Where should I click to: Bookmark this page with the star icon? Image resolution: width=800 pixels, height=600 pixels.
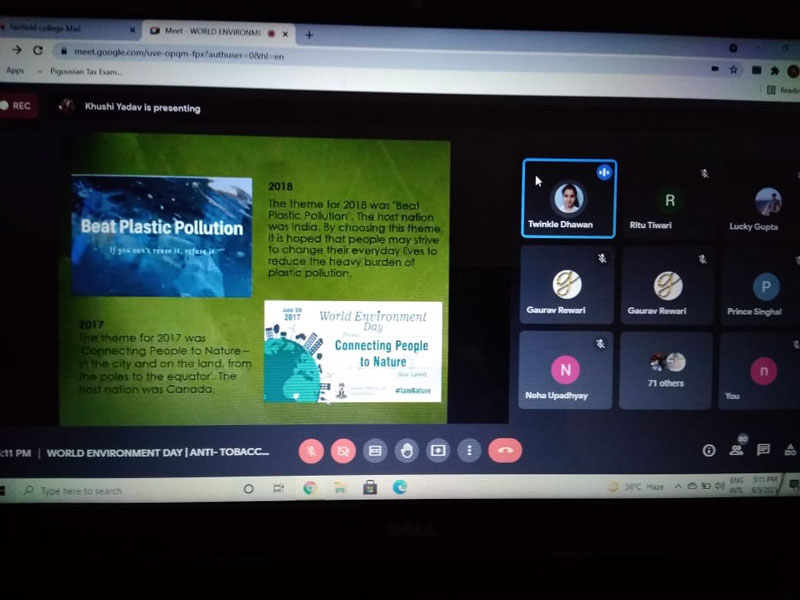coord(733,69)
